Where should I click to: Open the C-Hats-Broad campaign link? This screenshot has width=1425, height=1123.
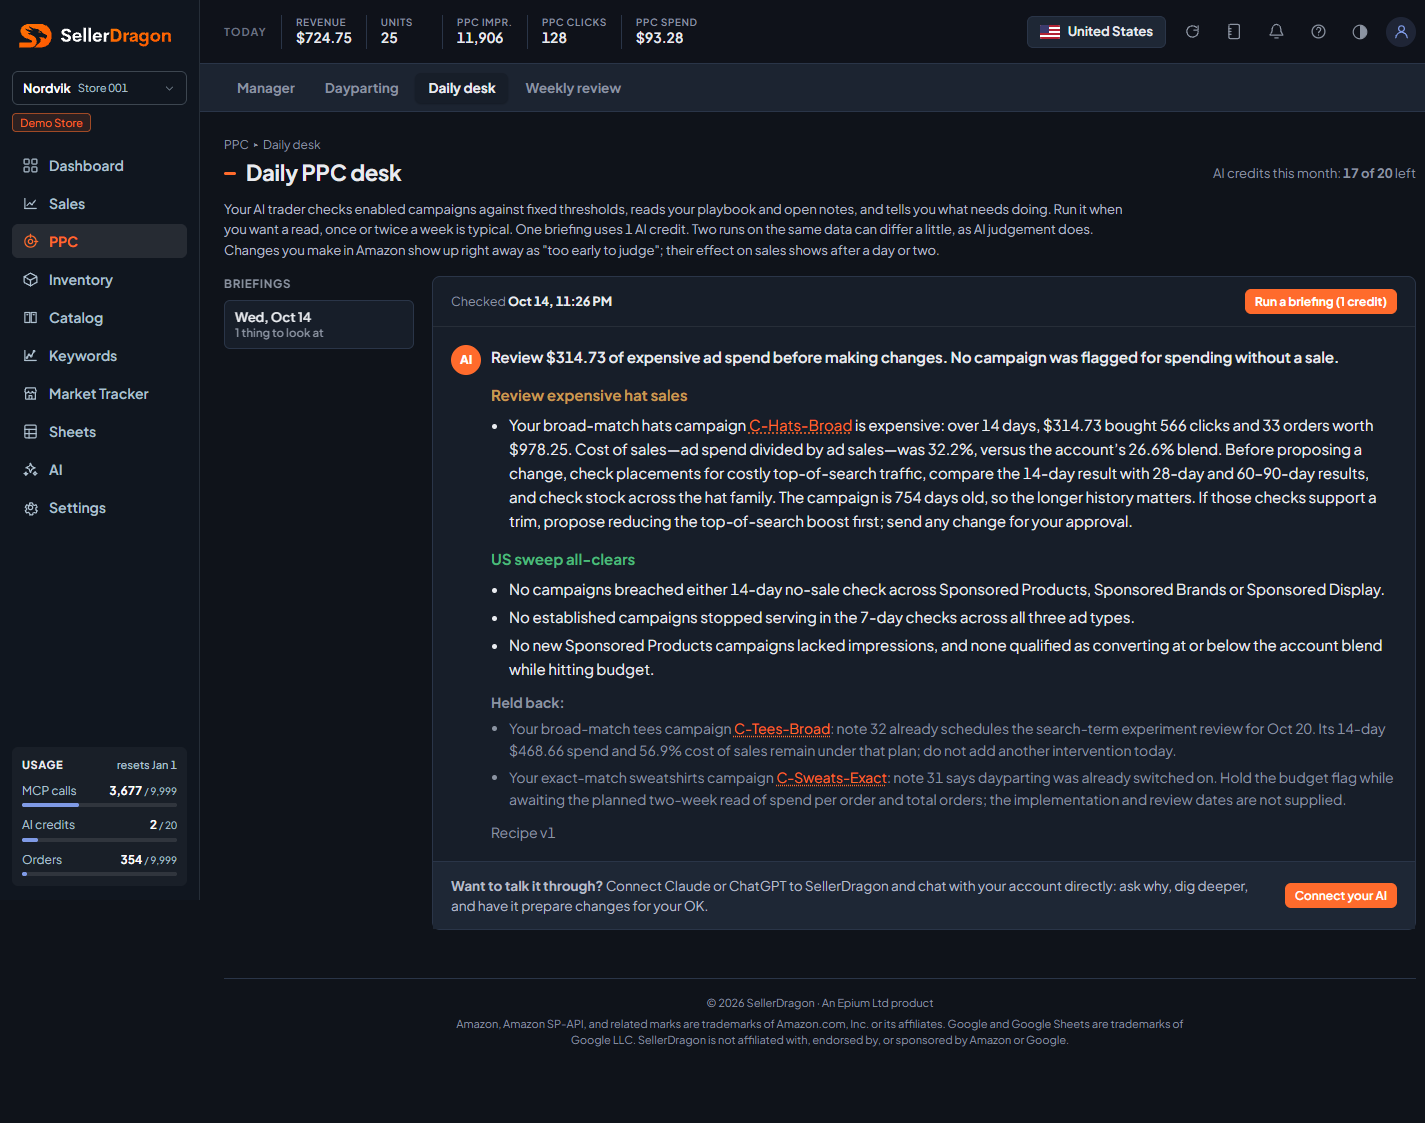[801, 426]
